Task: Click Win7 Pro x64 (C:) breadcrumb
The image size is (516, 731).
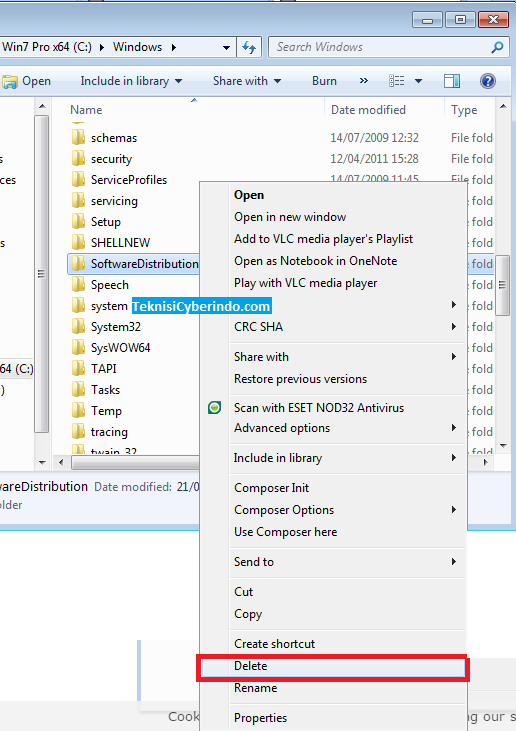Action: pyautogui.click(x=47, y=47)
